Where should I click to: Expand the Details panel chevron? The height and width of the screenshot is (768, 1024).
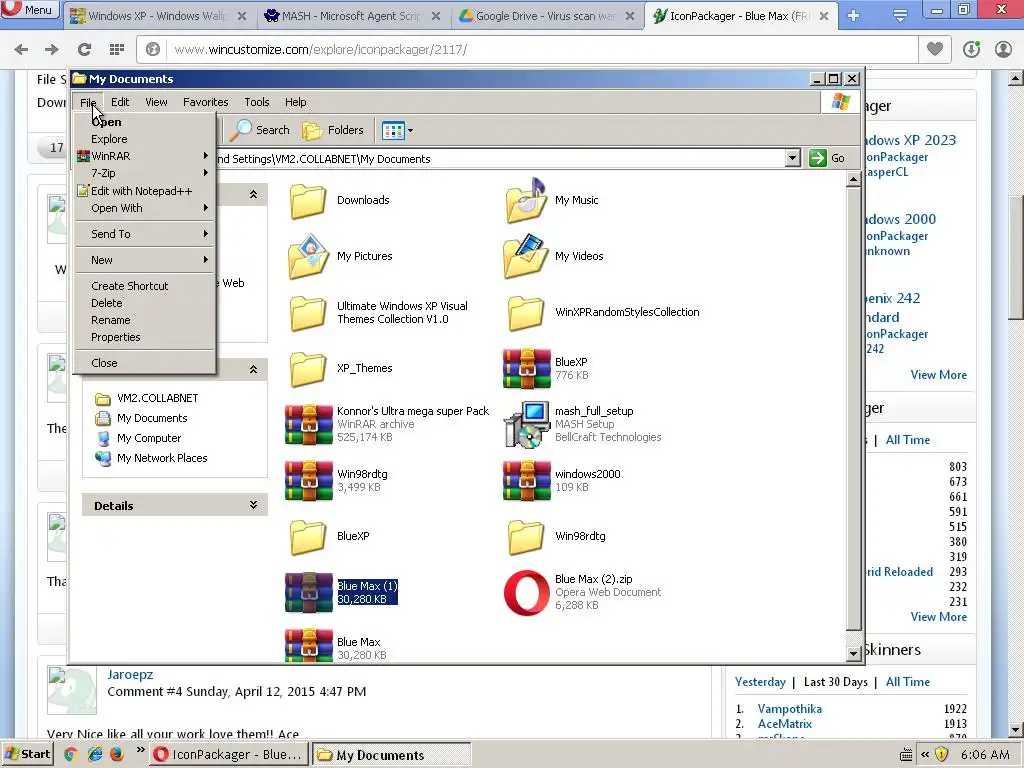(x=253, y=505)
